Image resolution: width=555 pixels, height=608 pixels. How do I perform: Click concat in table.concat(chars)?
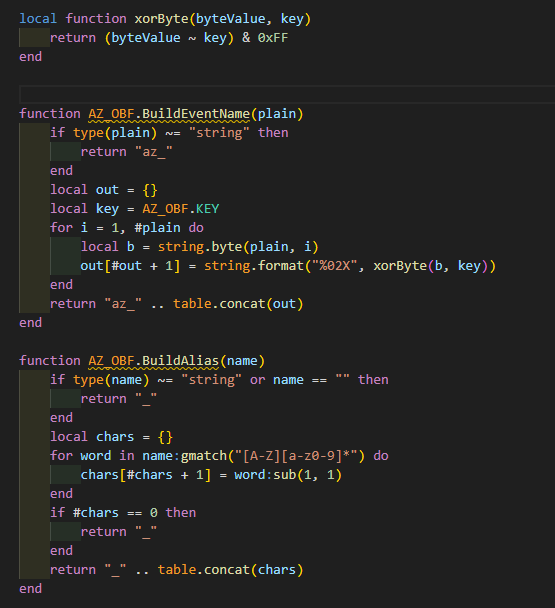coord(227,570)
